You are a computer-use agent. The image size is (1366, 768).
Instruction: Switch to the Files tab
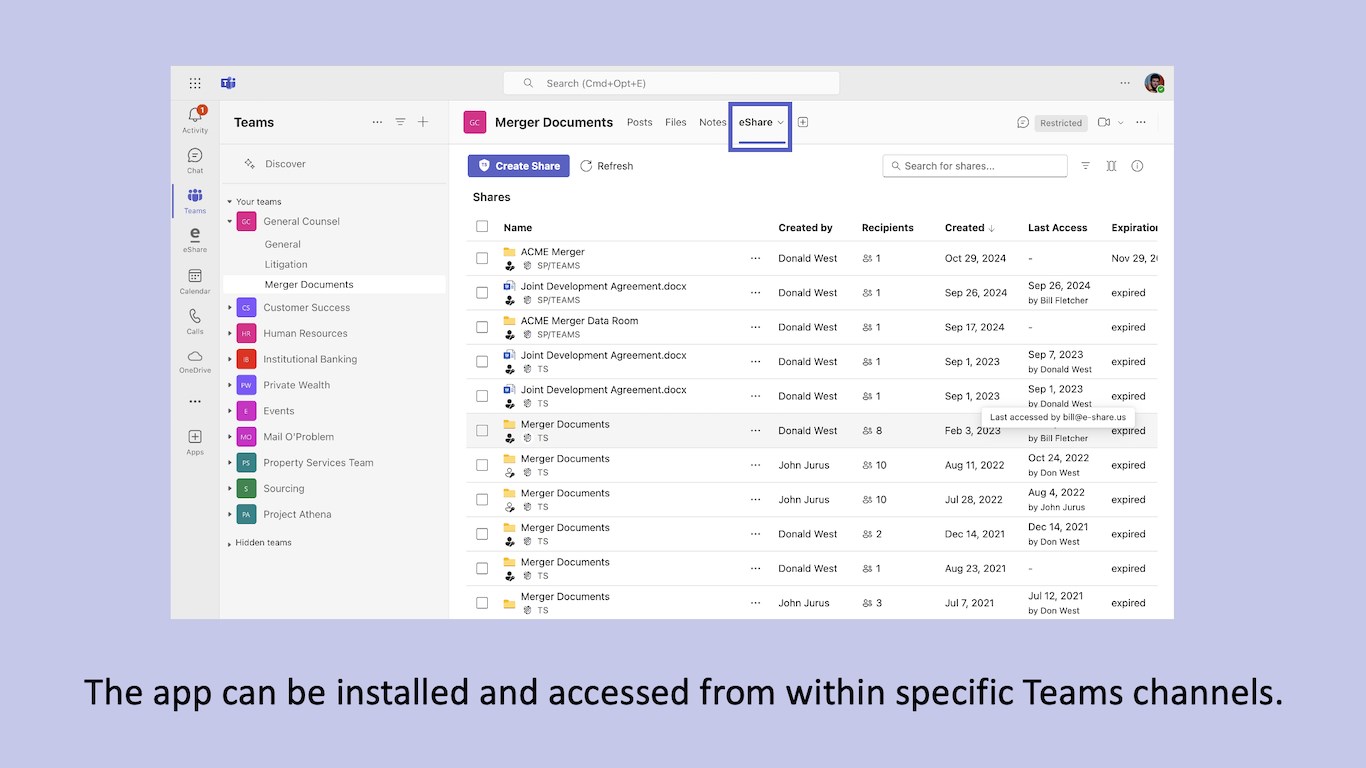[x=676, y=122]
